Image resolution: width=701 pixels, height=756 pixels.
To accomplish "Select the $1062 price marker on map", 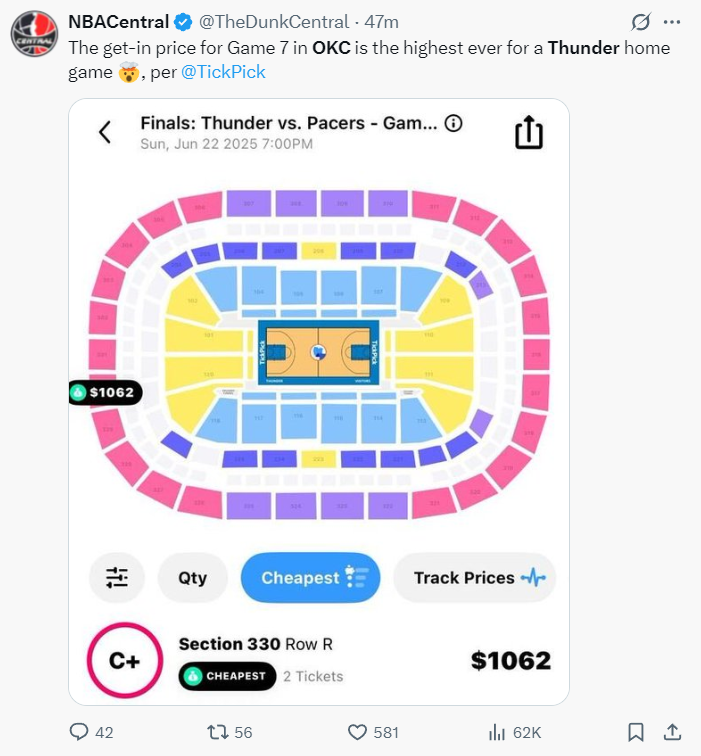I will (105, 393).
